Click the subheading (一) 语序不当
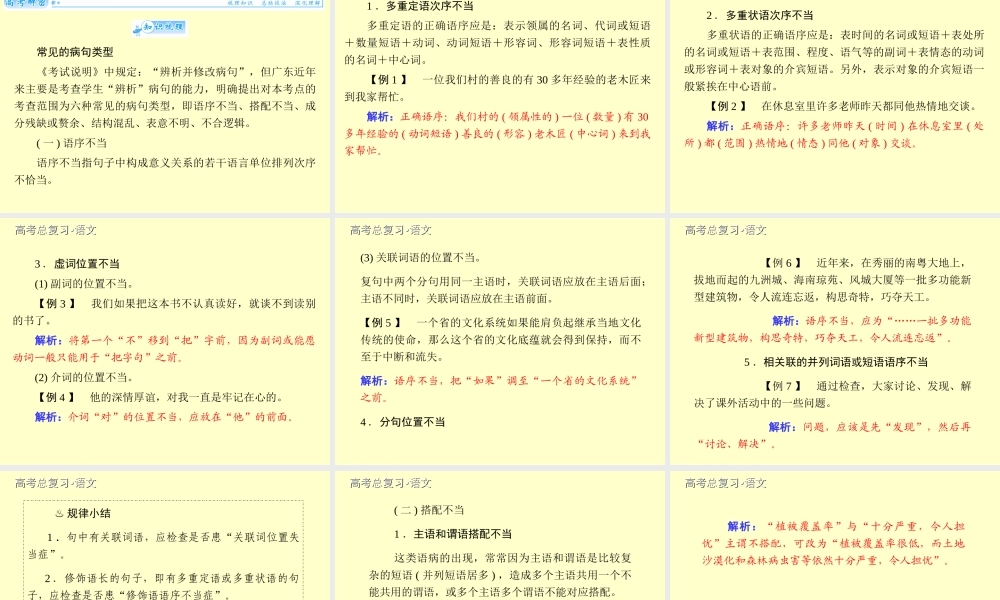The width and height of the screenshot is (1000, 600). 71,143
